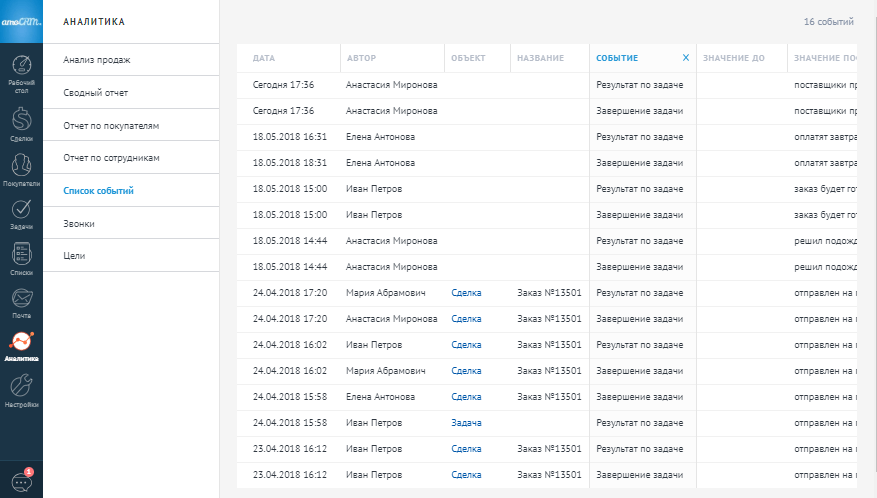This screenshot has width=877, height=498.
Task: Remove the Событие column filter with X
Action: point(685,58)
